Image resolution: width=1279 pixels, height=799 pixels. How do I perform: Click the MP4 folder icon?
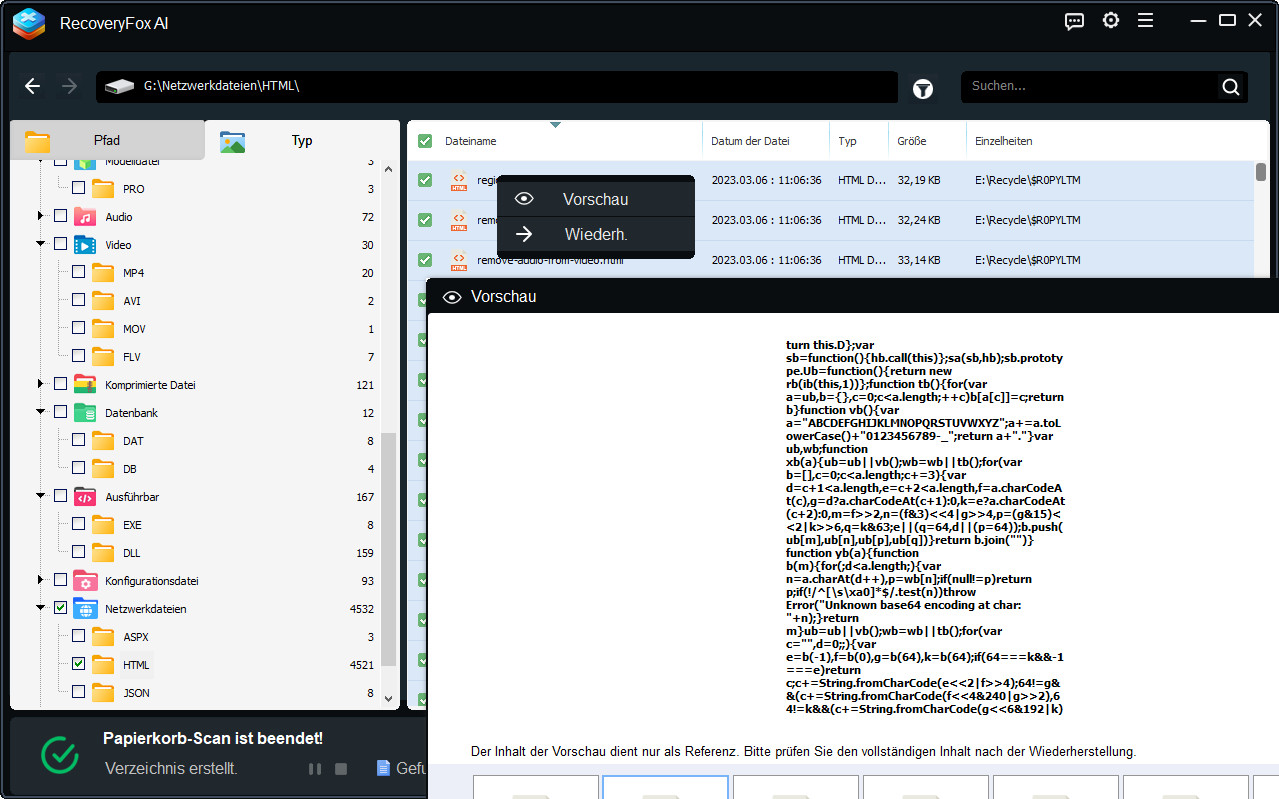103,273
